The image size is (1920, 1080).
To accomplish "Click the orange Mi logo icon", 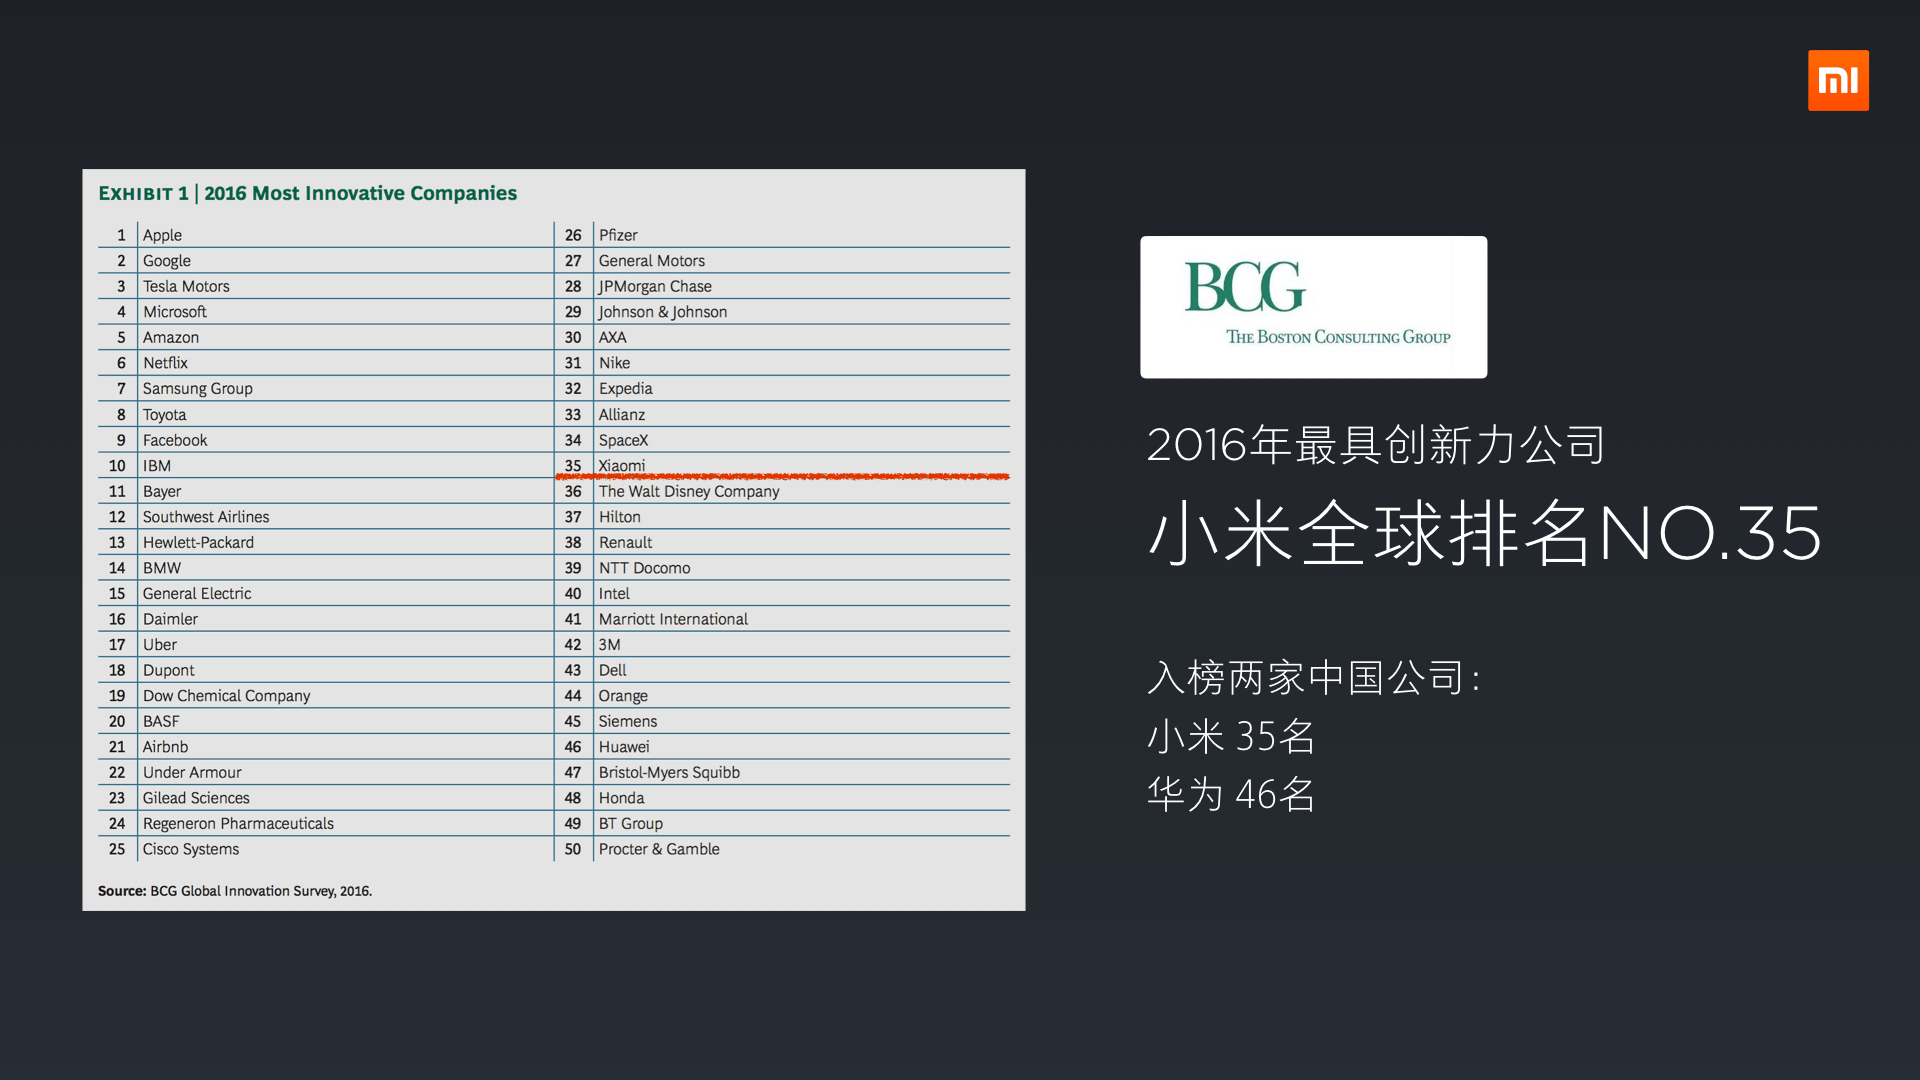I will pyautogui.click(x=1838, y=80).
